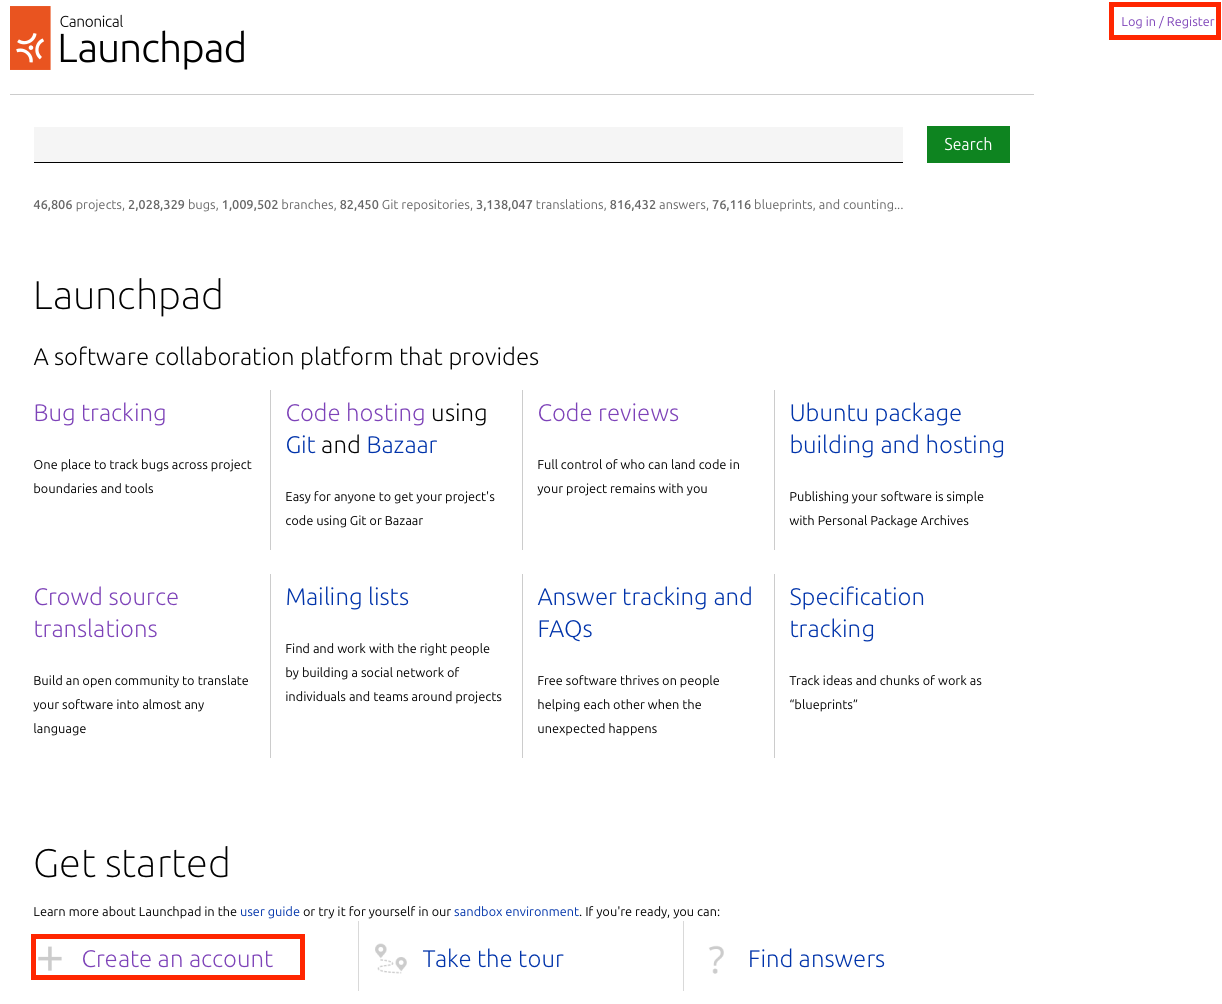This screenshot has height=1004, width=1222.
Task: Click 'One place to track bugs' description text
Action: click(143, 477)
